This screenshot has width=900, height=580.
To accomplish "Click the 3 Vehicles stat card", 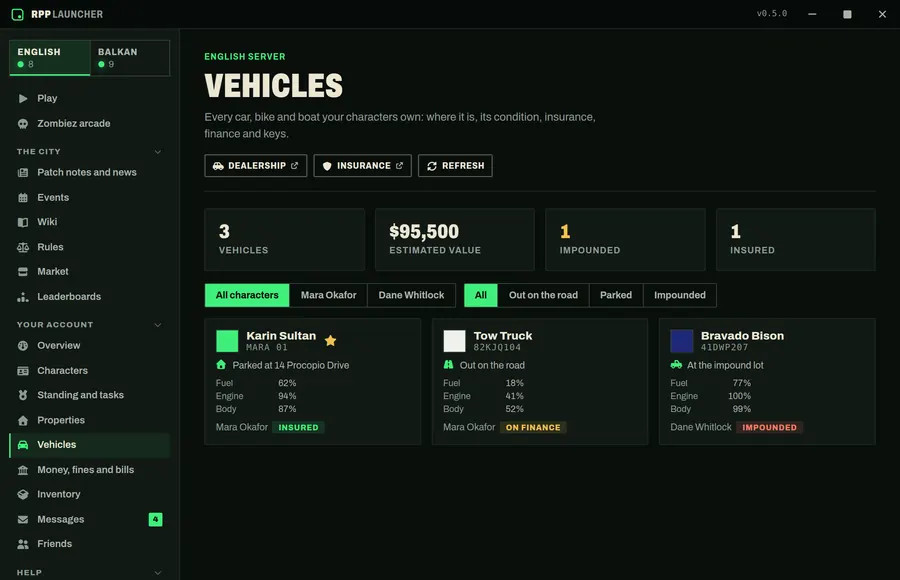I will pyautogui.click(x=285, y=239).
